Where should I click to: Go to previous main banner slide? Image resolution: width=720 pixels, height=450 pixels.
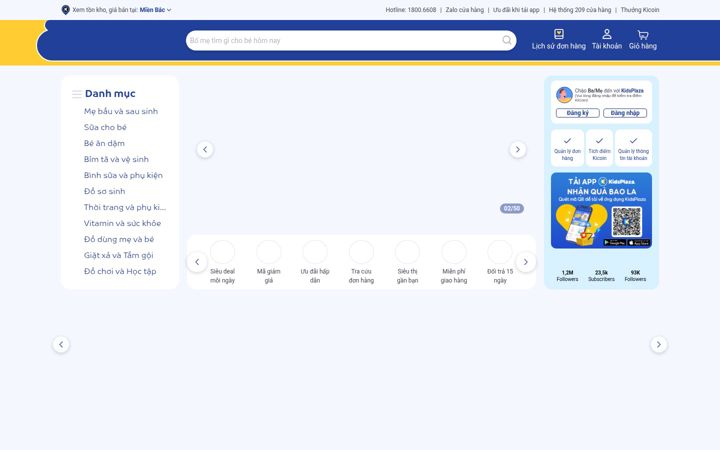pyautogui.click(x=205, y=149)
